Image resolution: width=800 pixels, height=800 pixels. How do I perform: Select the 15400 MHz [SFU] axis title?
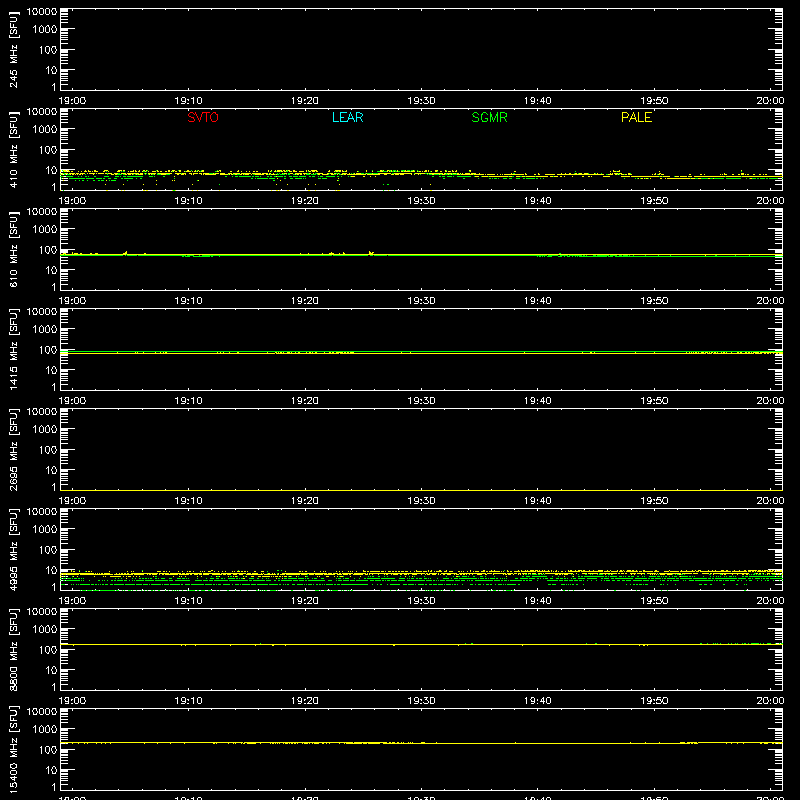[13, 749]
